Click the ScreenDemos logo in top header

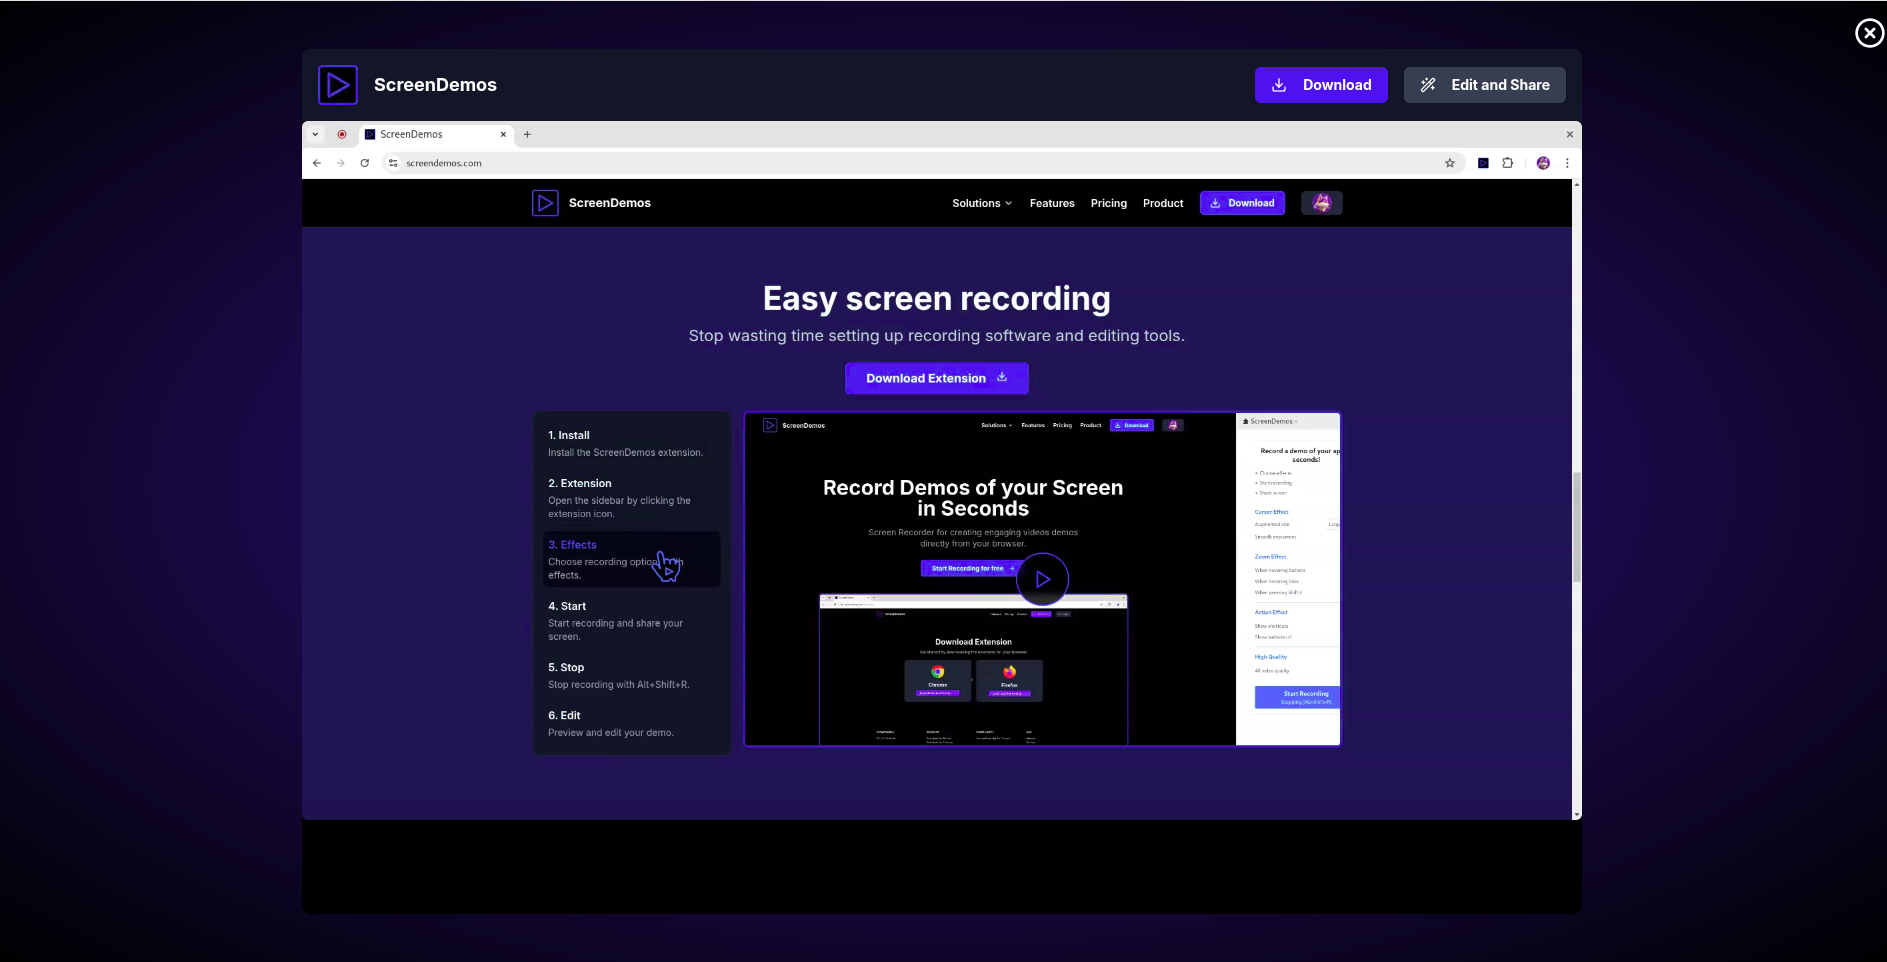pos(338,85)
